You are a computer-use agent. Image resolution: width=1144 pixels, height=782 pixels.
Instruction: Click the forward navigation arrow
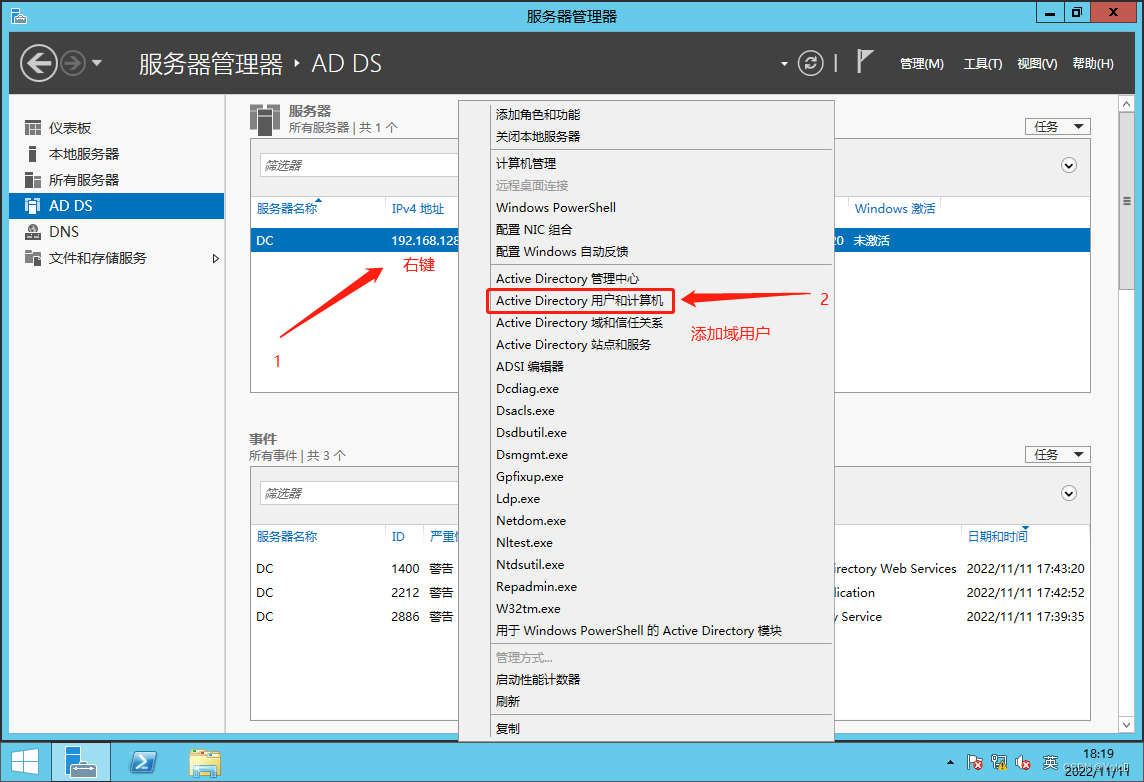pyautogui.click(x=73, y=63)
